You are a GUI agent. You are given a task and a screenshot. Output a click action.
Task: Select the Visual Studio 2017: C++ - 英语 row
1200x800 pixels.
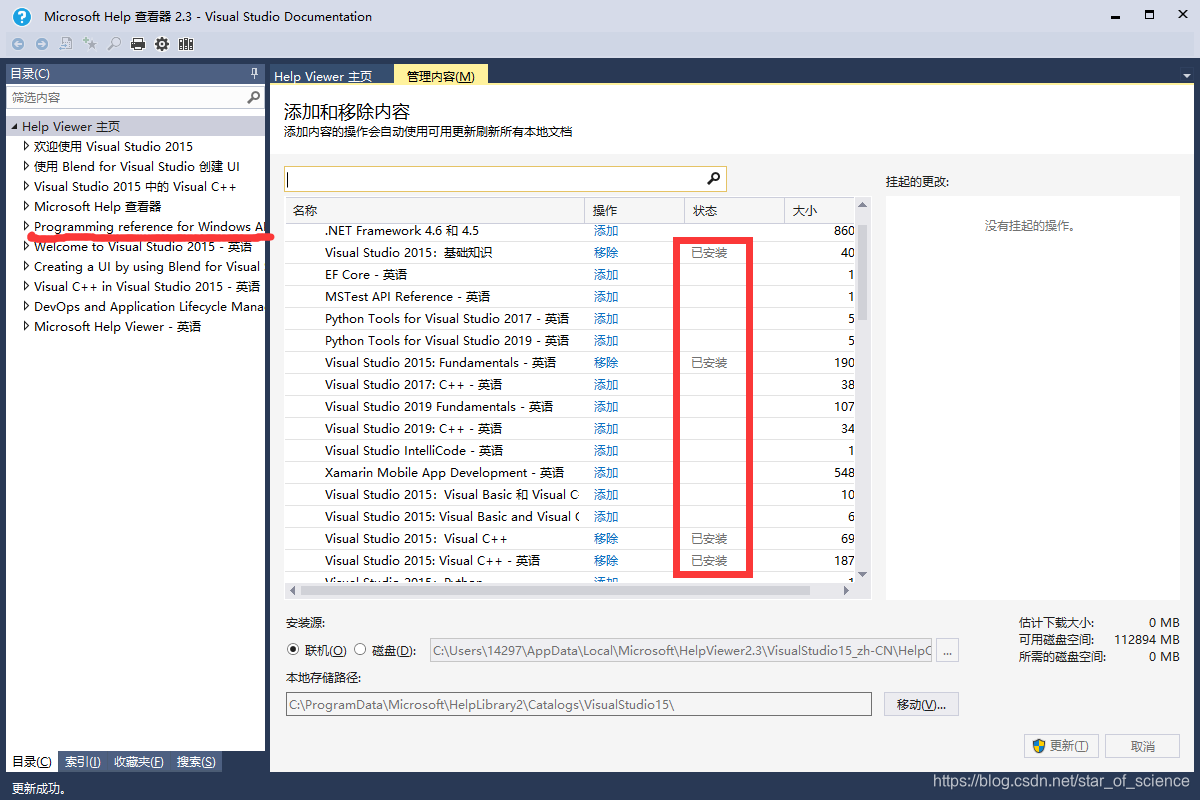tap(570, 384)
